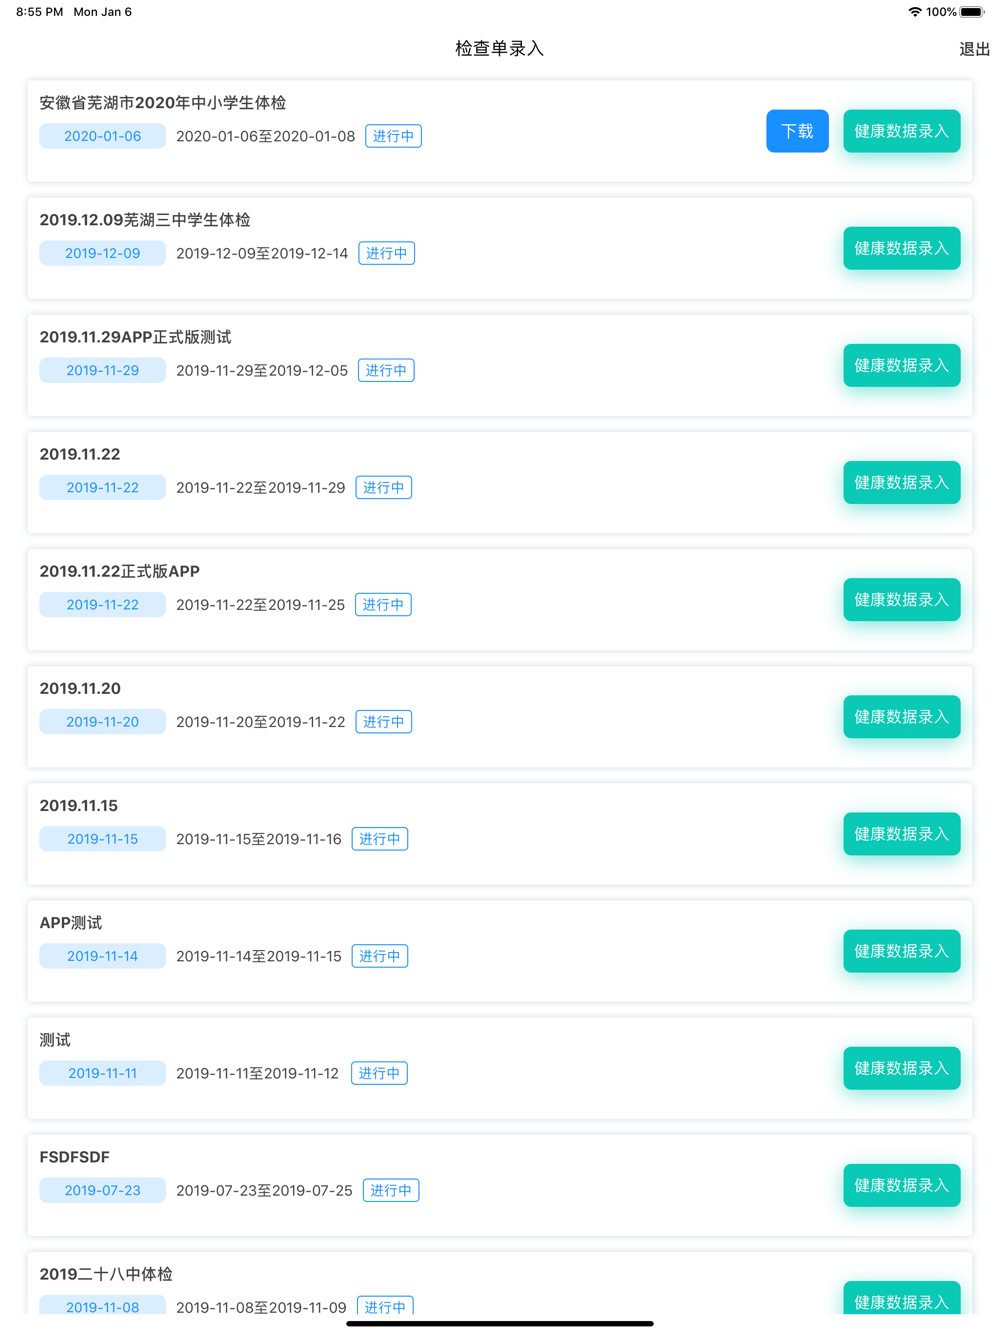This screenshot has height=1334, width=1000.
Task: Select the 2019二十八中体检 record title
Action: pyautogui.click(x=106, y=1274)
